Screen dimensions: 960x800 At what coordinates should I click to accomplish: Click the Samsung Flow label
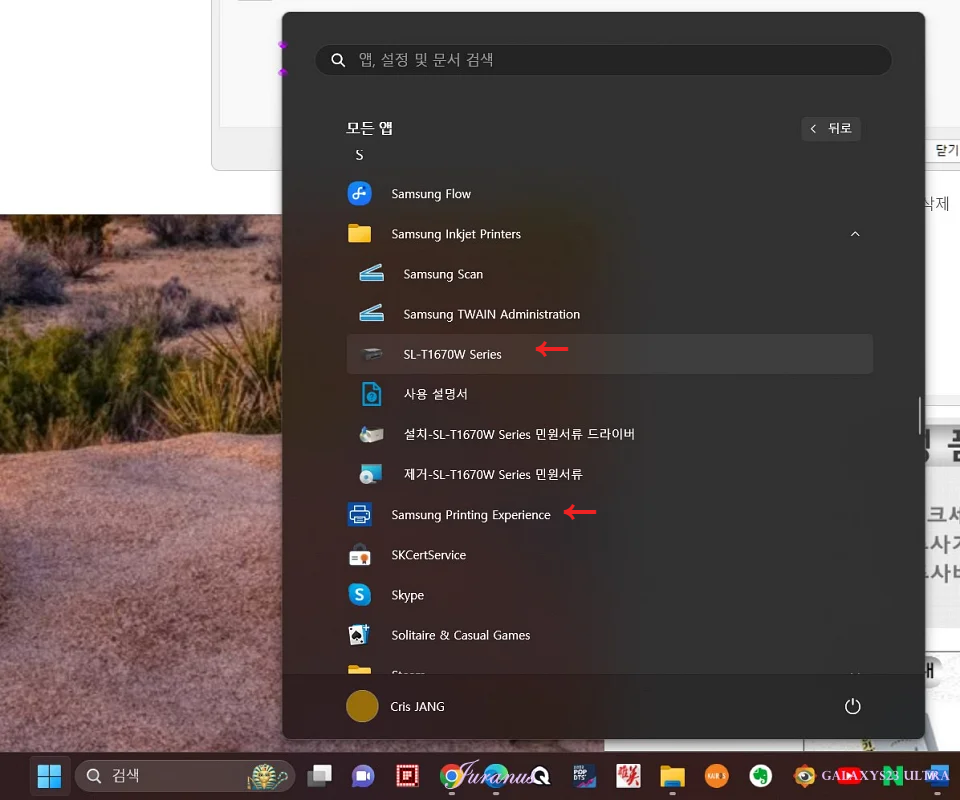pos(431,194)
